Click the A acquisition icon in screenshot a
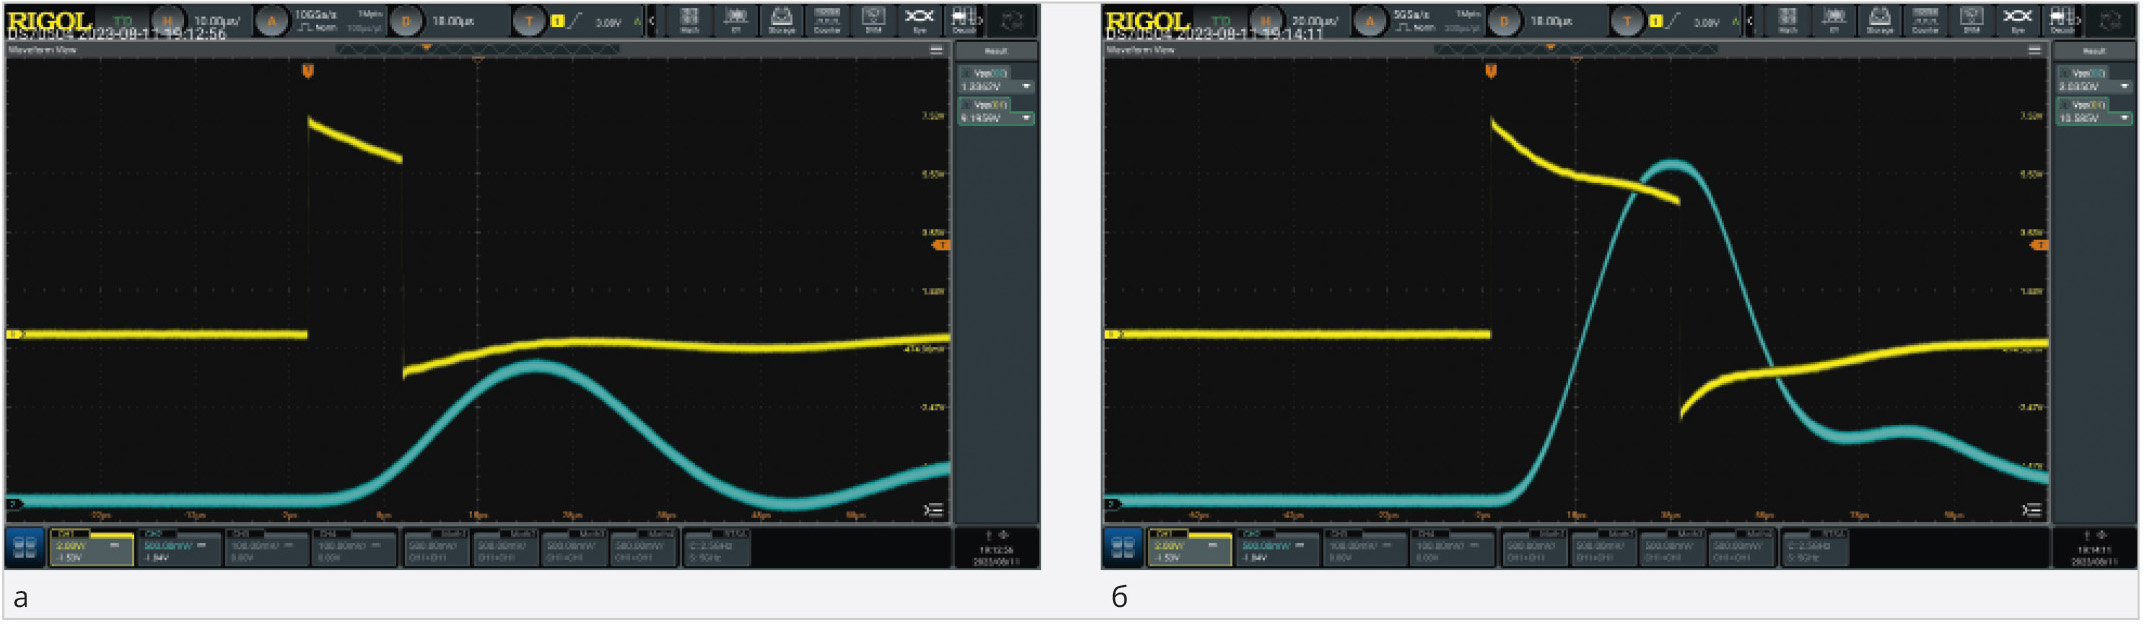This screenshot has height=624, width=2143. 271,21
